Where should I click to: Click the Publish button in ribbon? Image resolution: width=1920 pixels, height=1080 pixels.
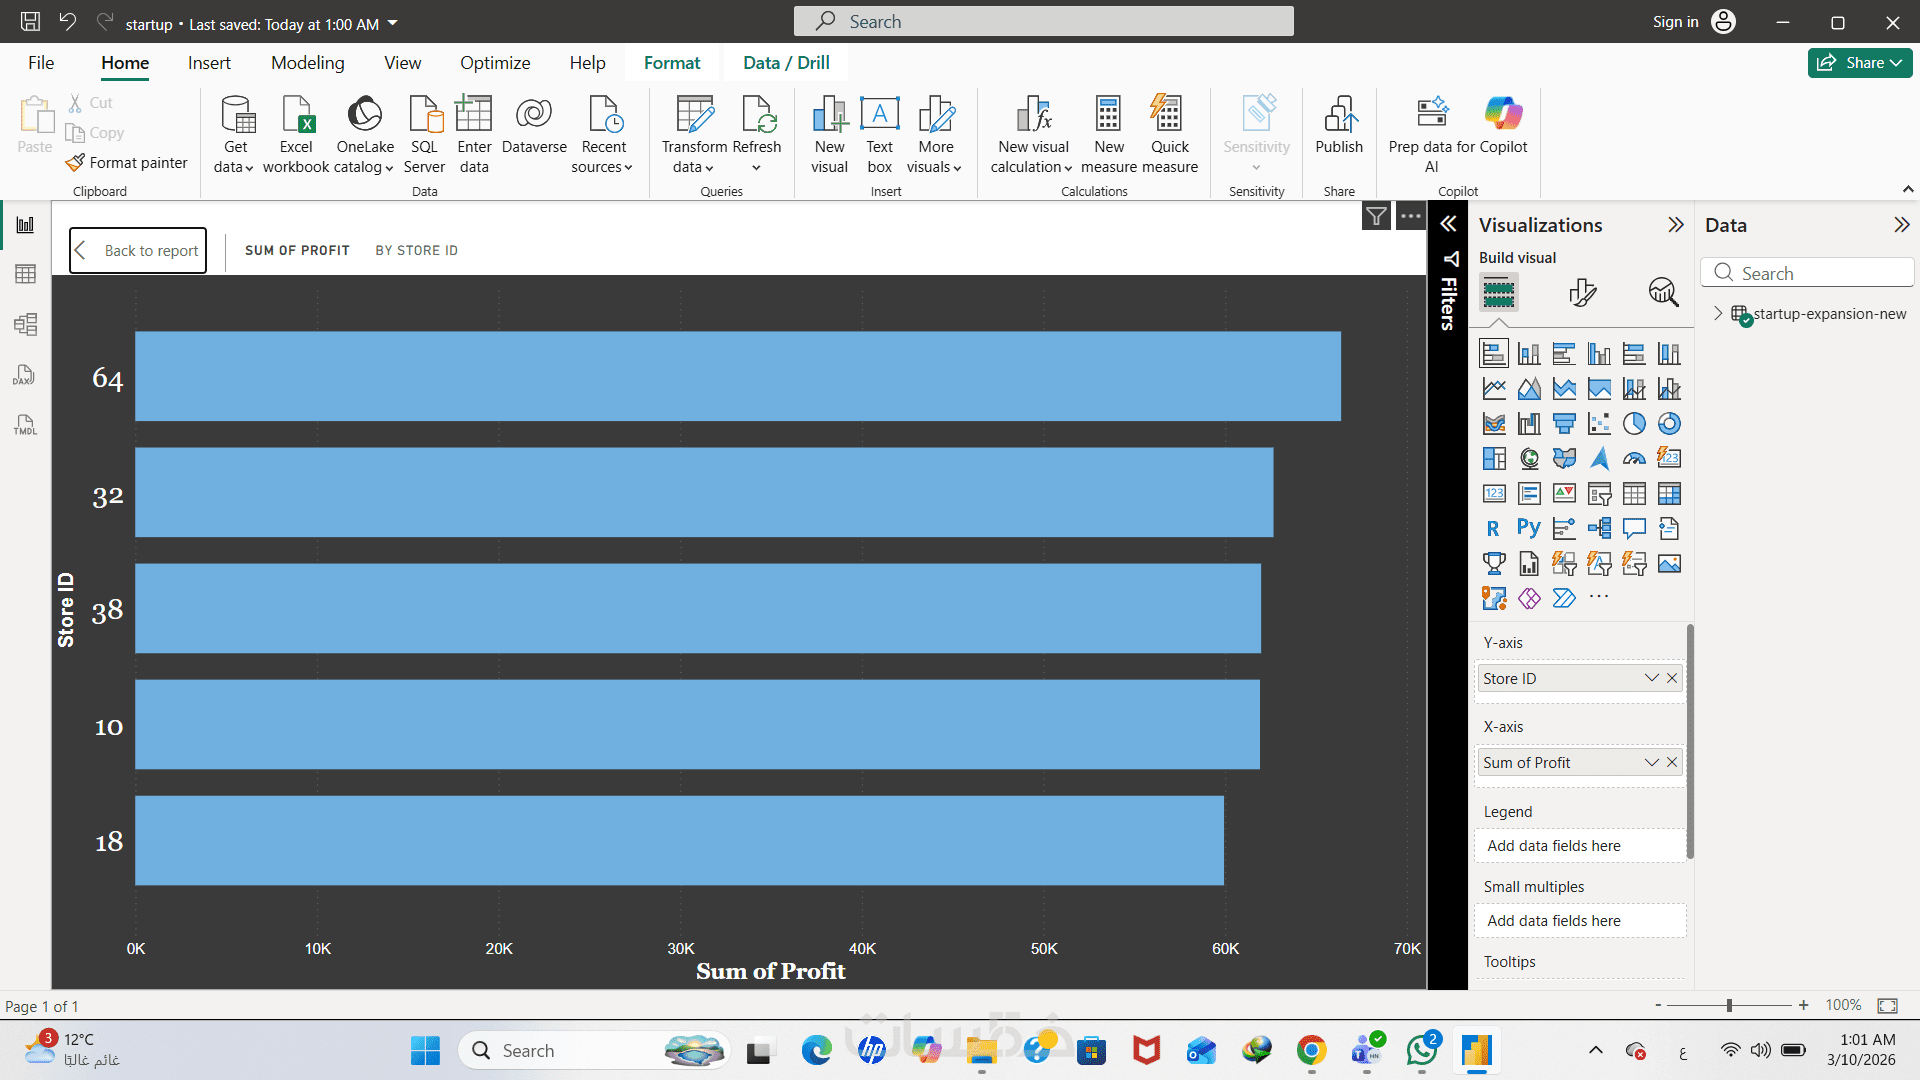click(1338, 127)
